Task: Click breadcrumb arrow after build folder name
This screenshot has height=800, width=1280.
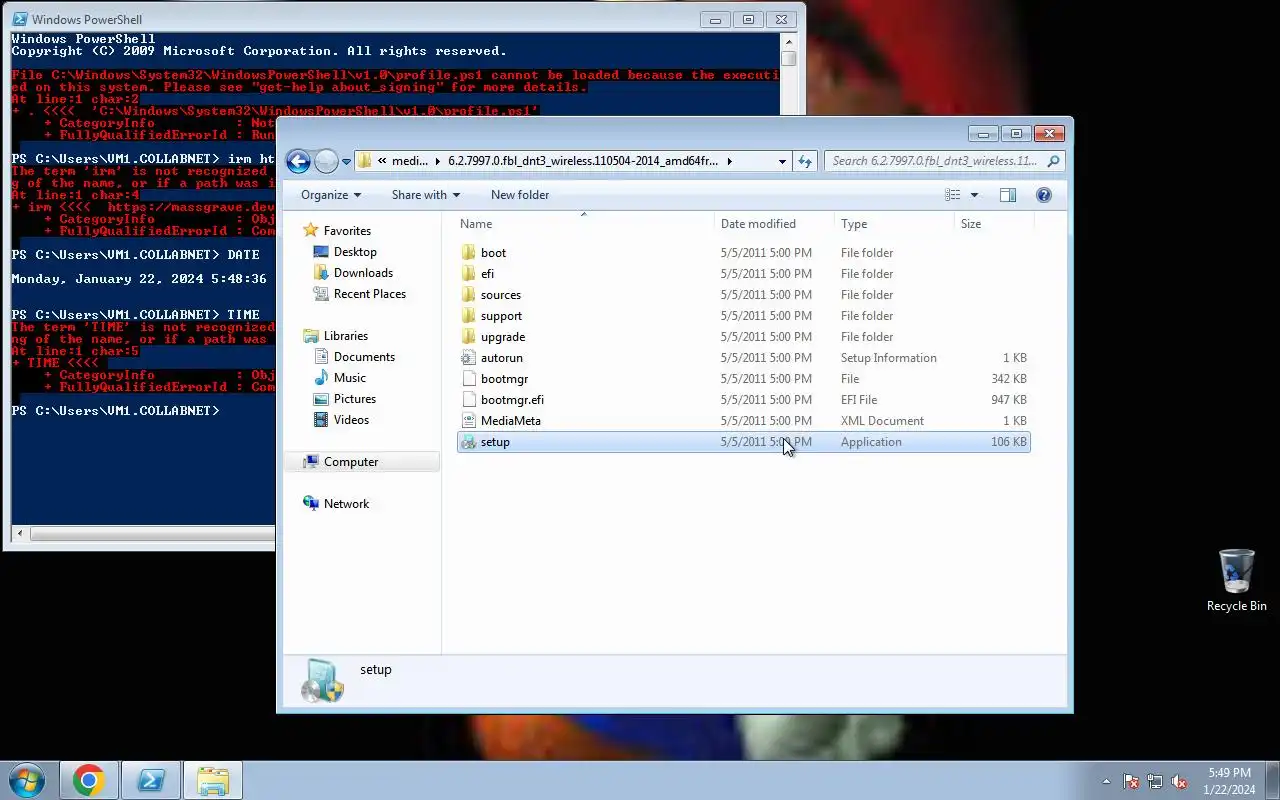Action: pyautogui.click(x=729, y=161)
